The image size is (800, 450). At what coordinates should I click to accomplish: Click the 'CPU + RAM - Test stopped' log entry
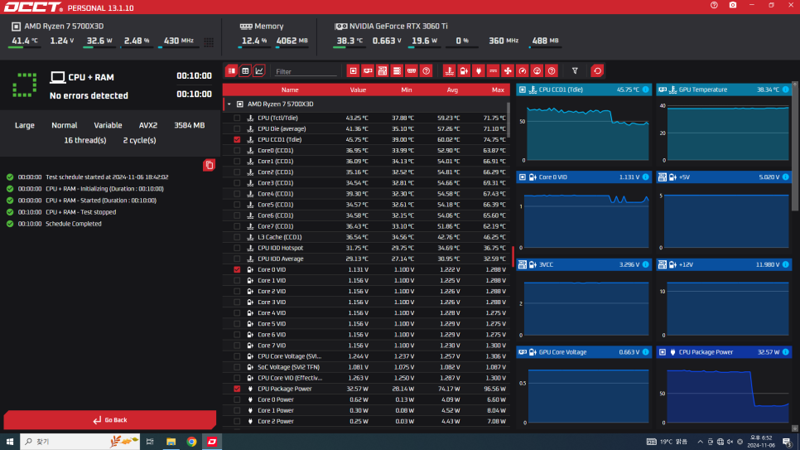point(81,212)
